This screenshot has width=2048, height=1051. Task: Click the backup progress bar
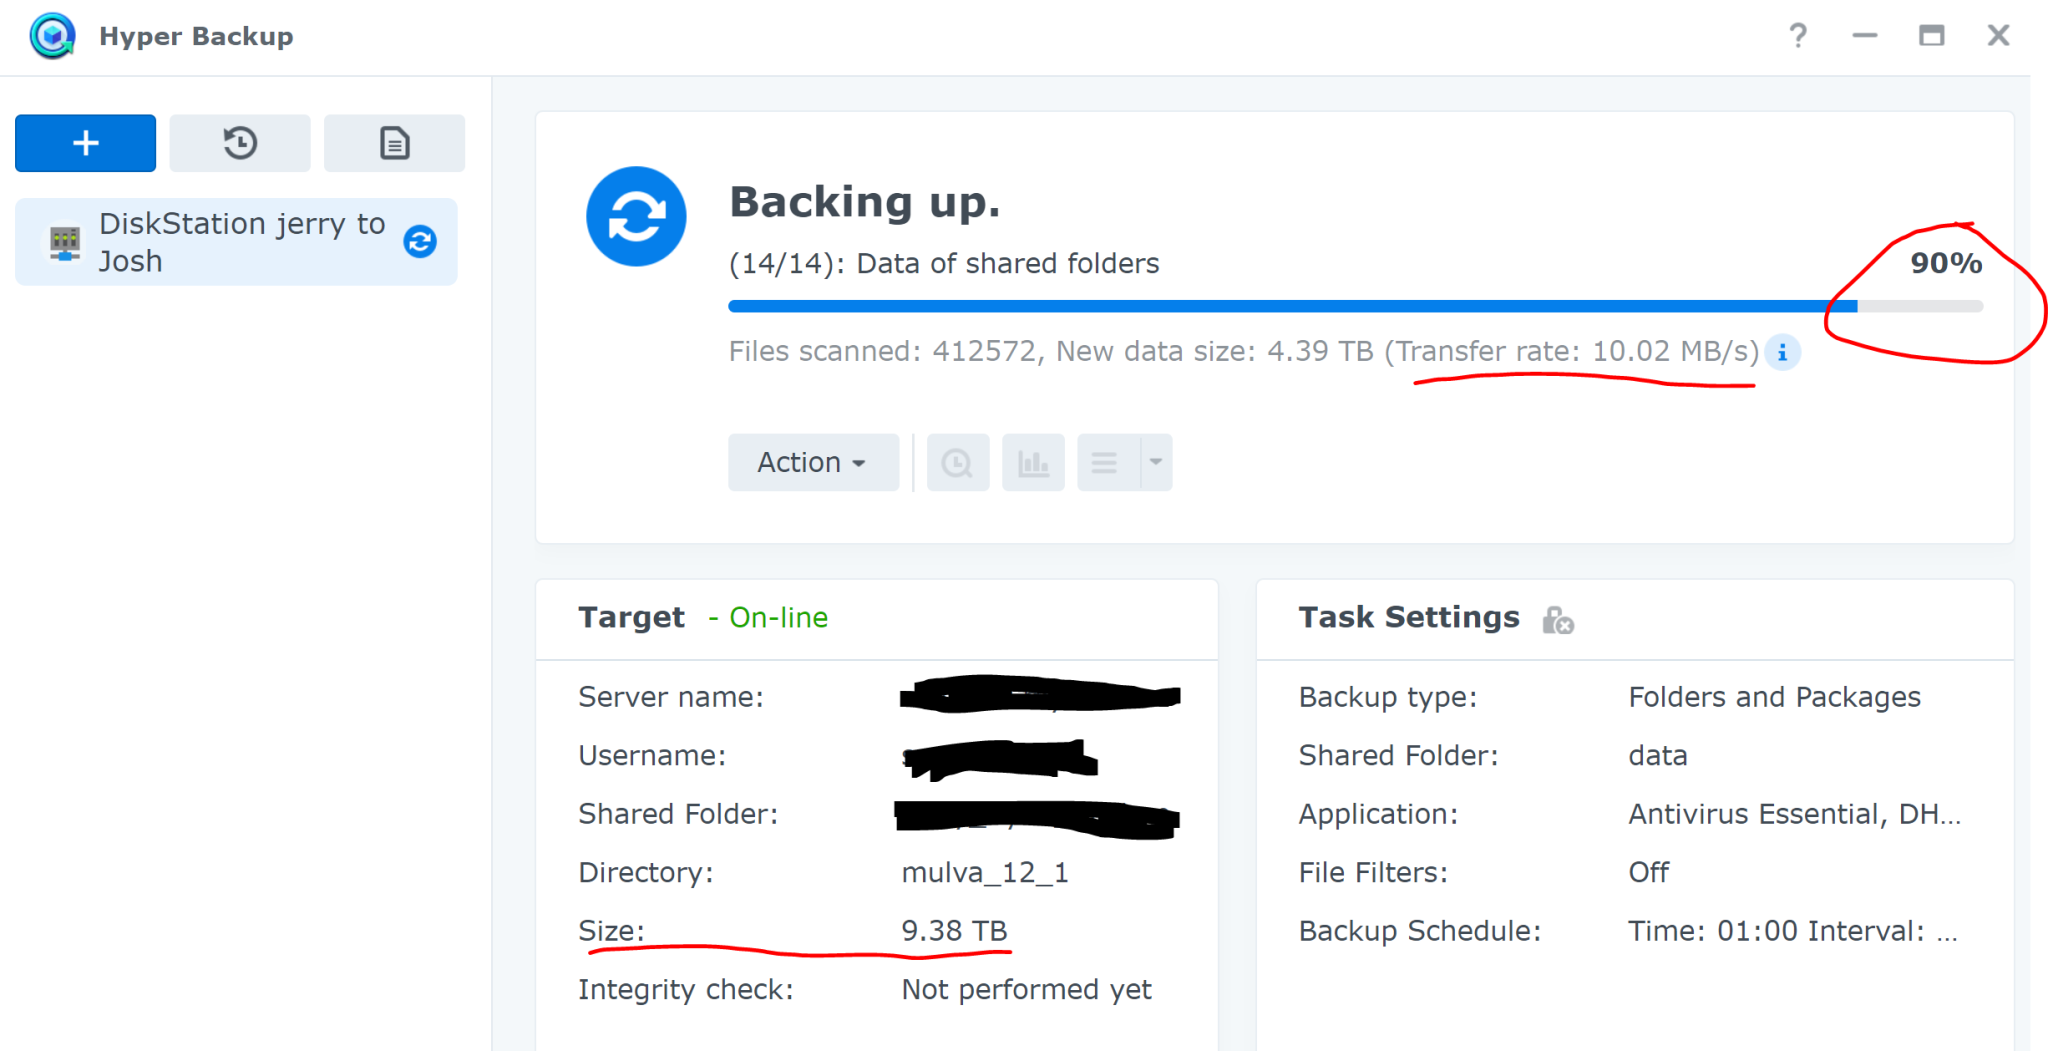(x=1355, y=306)
